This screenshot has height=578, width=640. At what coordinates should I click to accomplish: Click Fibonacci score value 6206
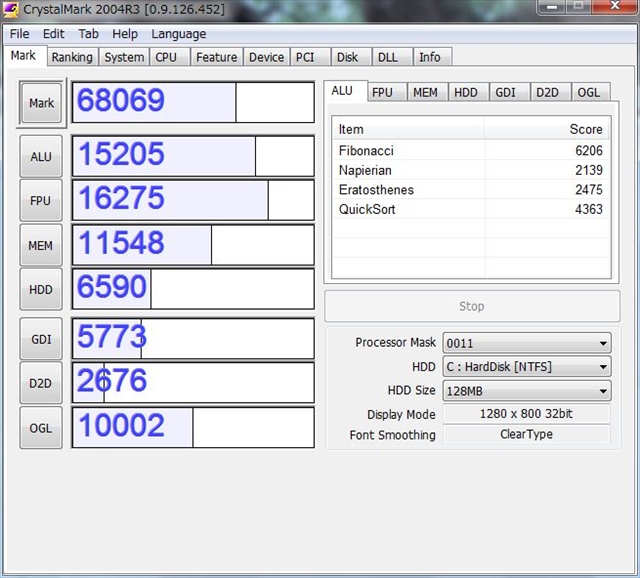(x=589, y=150)
